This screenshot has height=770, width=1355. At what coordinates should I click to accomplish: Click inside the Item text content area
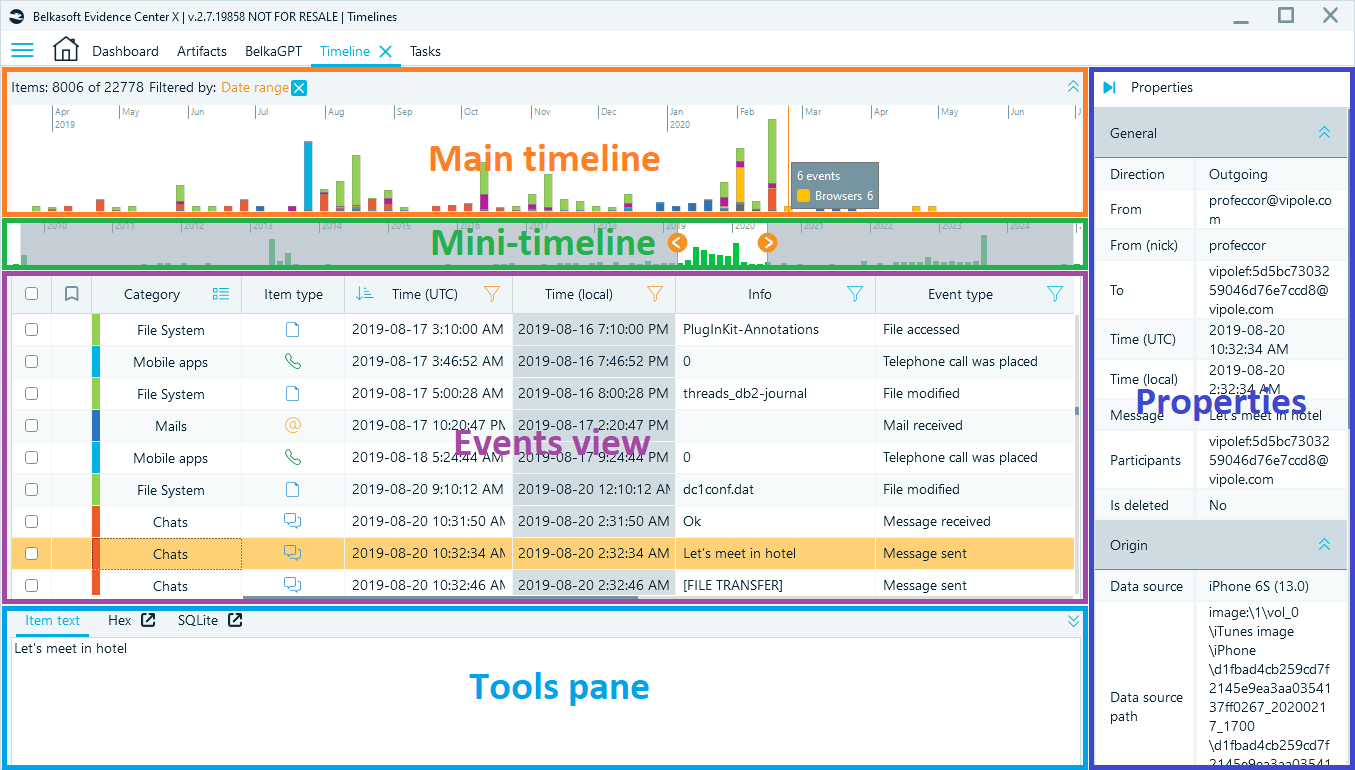pos(546,701)
